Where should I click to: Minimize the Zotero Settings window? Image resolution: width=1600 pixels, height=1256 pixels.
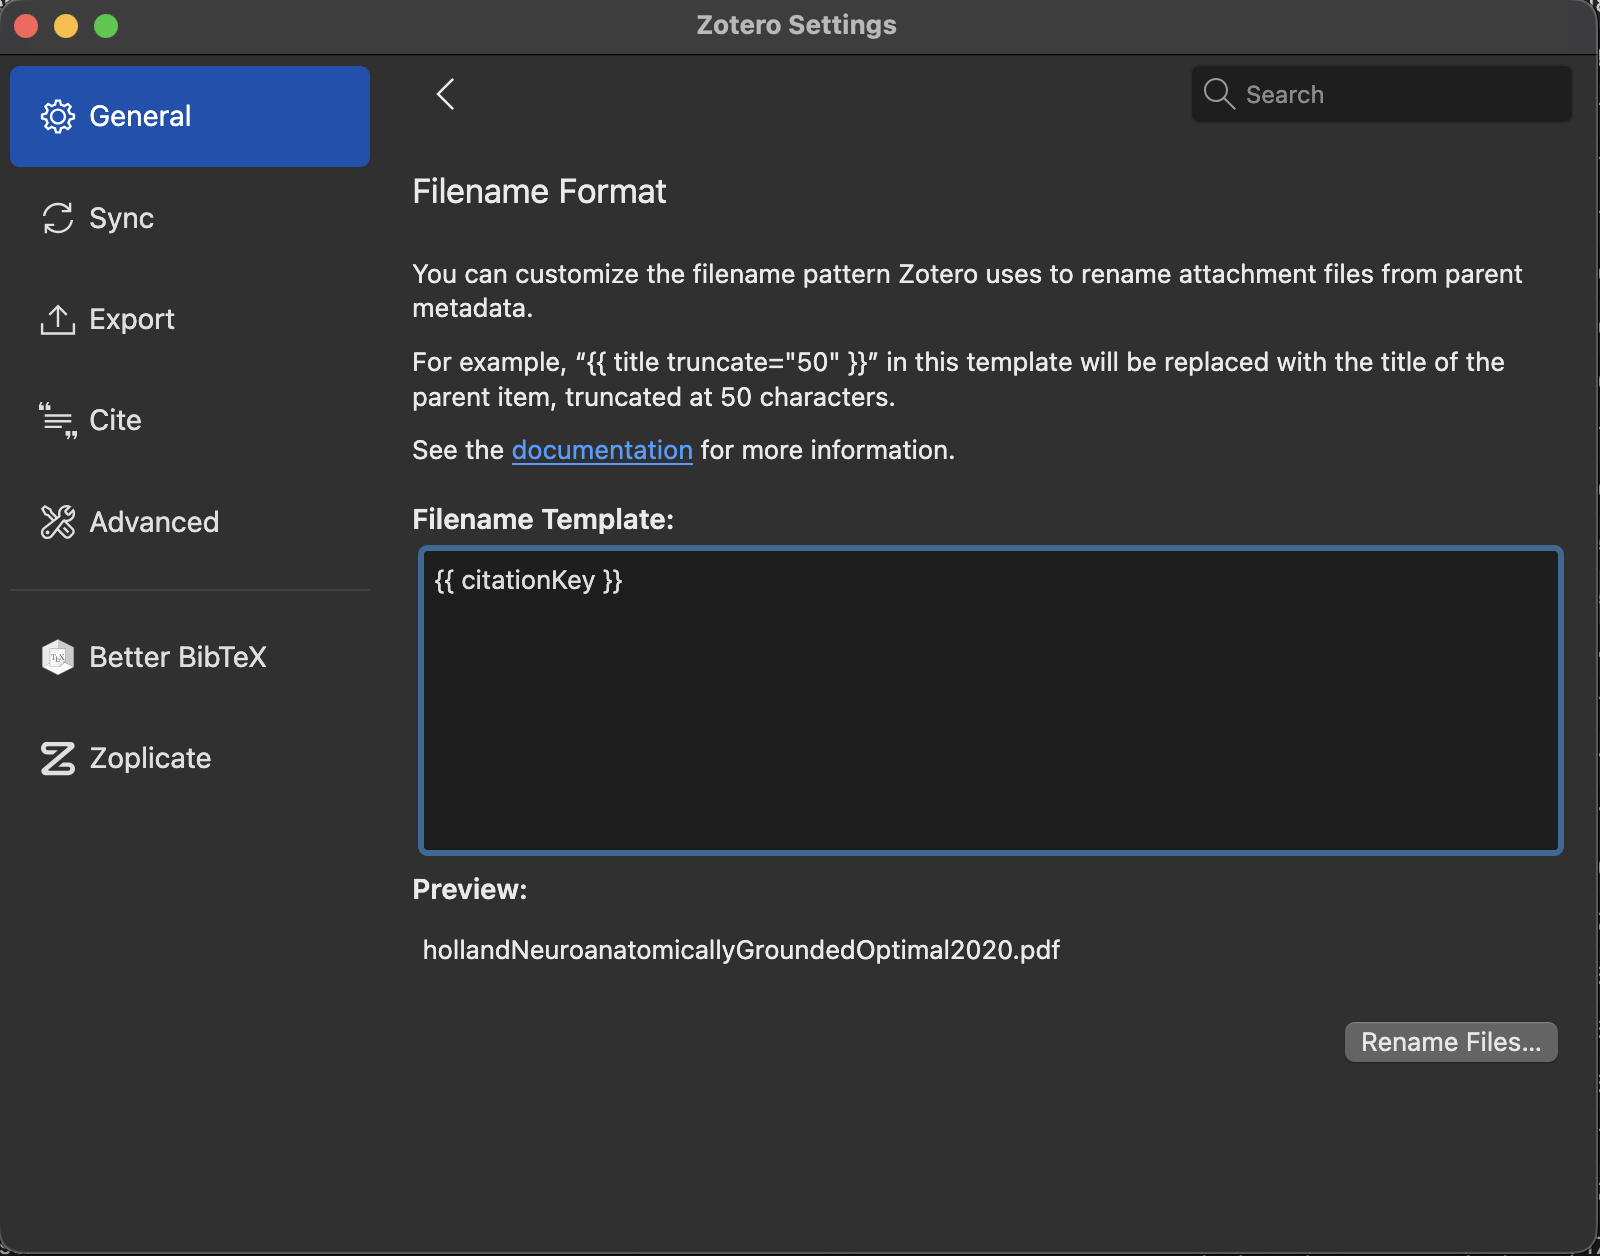click(x=66, y=26)
